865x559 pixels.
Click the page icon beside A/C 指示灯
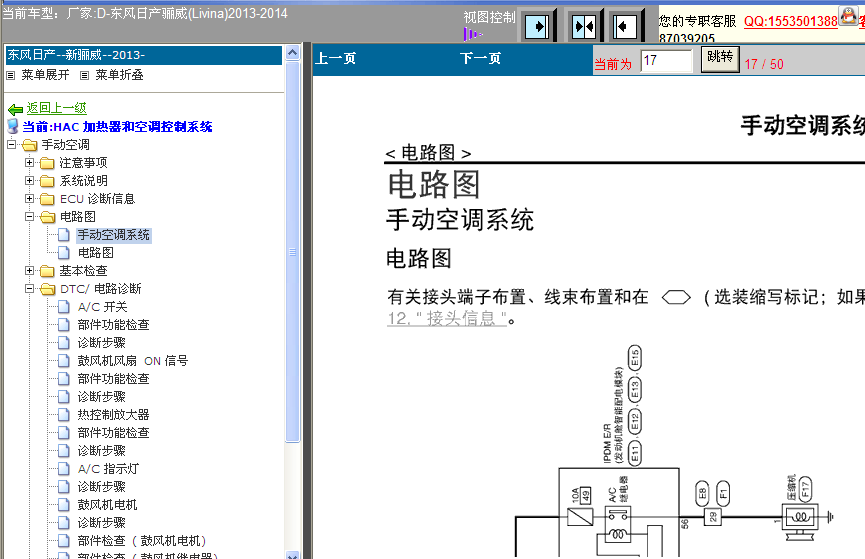(x=64, y=469)
